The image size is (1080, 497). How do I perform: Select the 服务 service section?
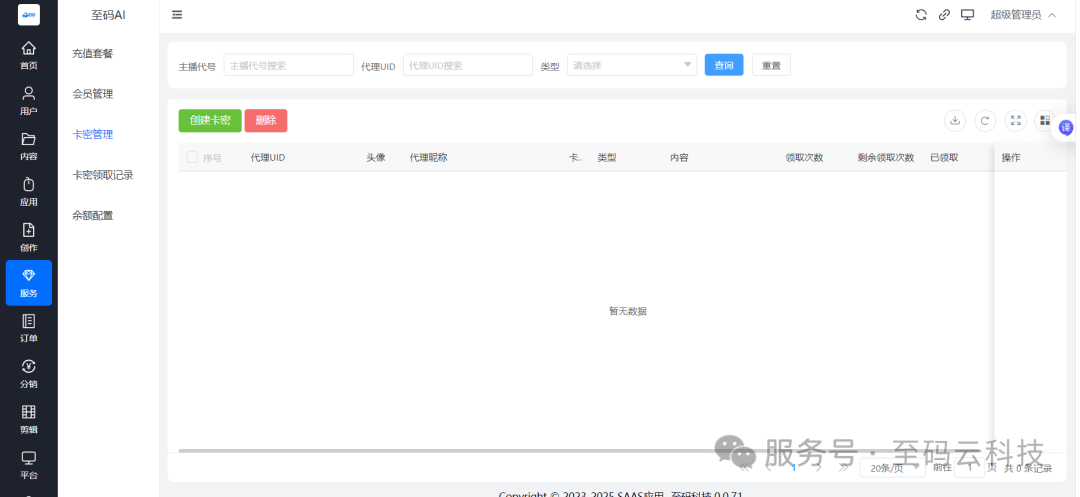(x=28, y=283)
